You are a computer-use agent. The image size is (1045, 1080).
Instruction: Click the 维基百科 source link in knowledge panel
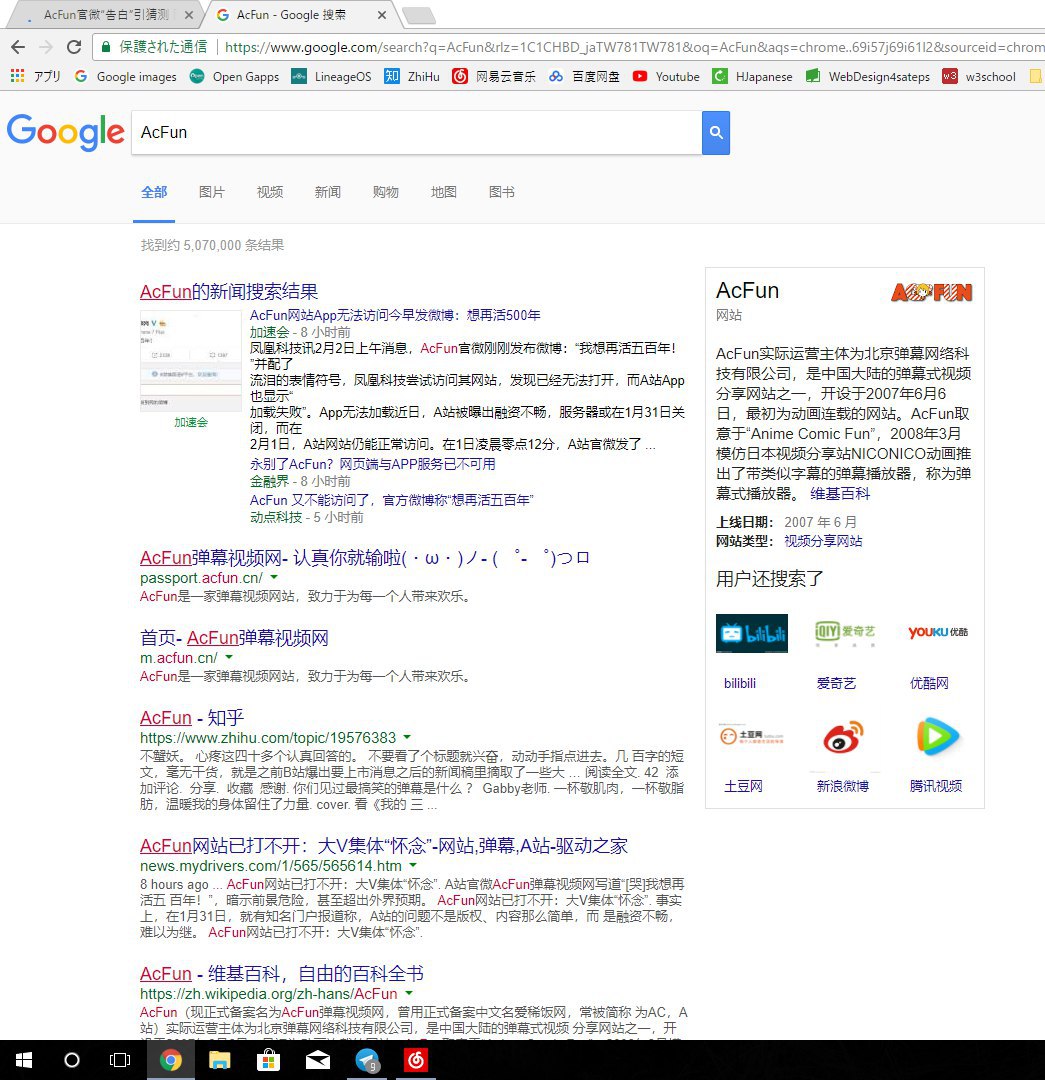[x=840, y=494]
